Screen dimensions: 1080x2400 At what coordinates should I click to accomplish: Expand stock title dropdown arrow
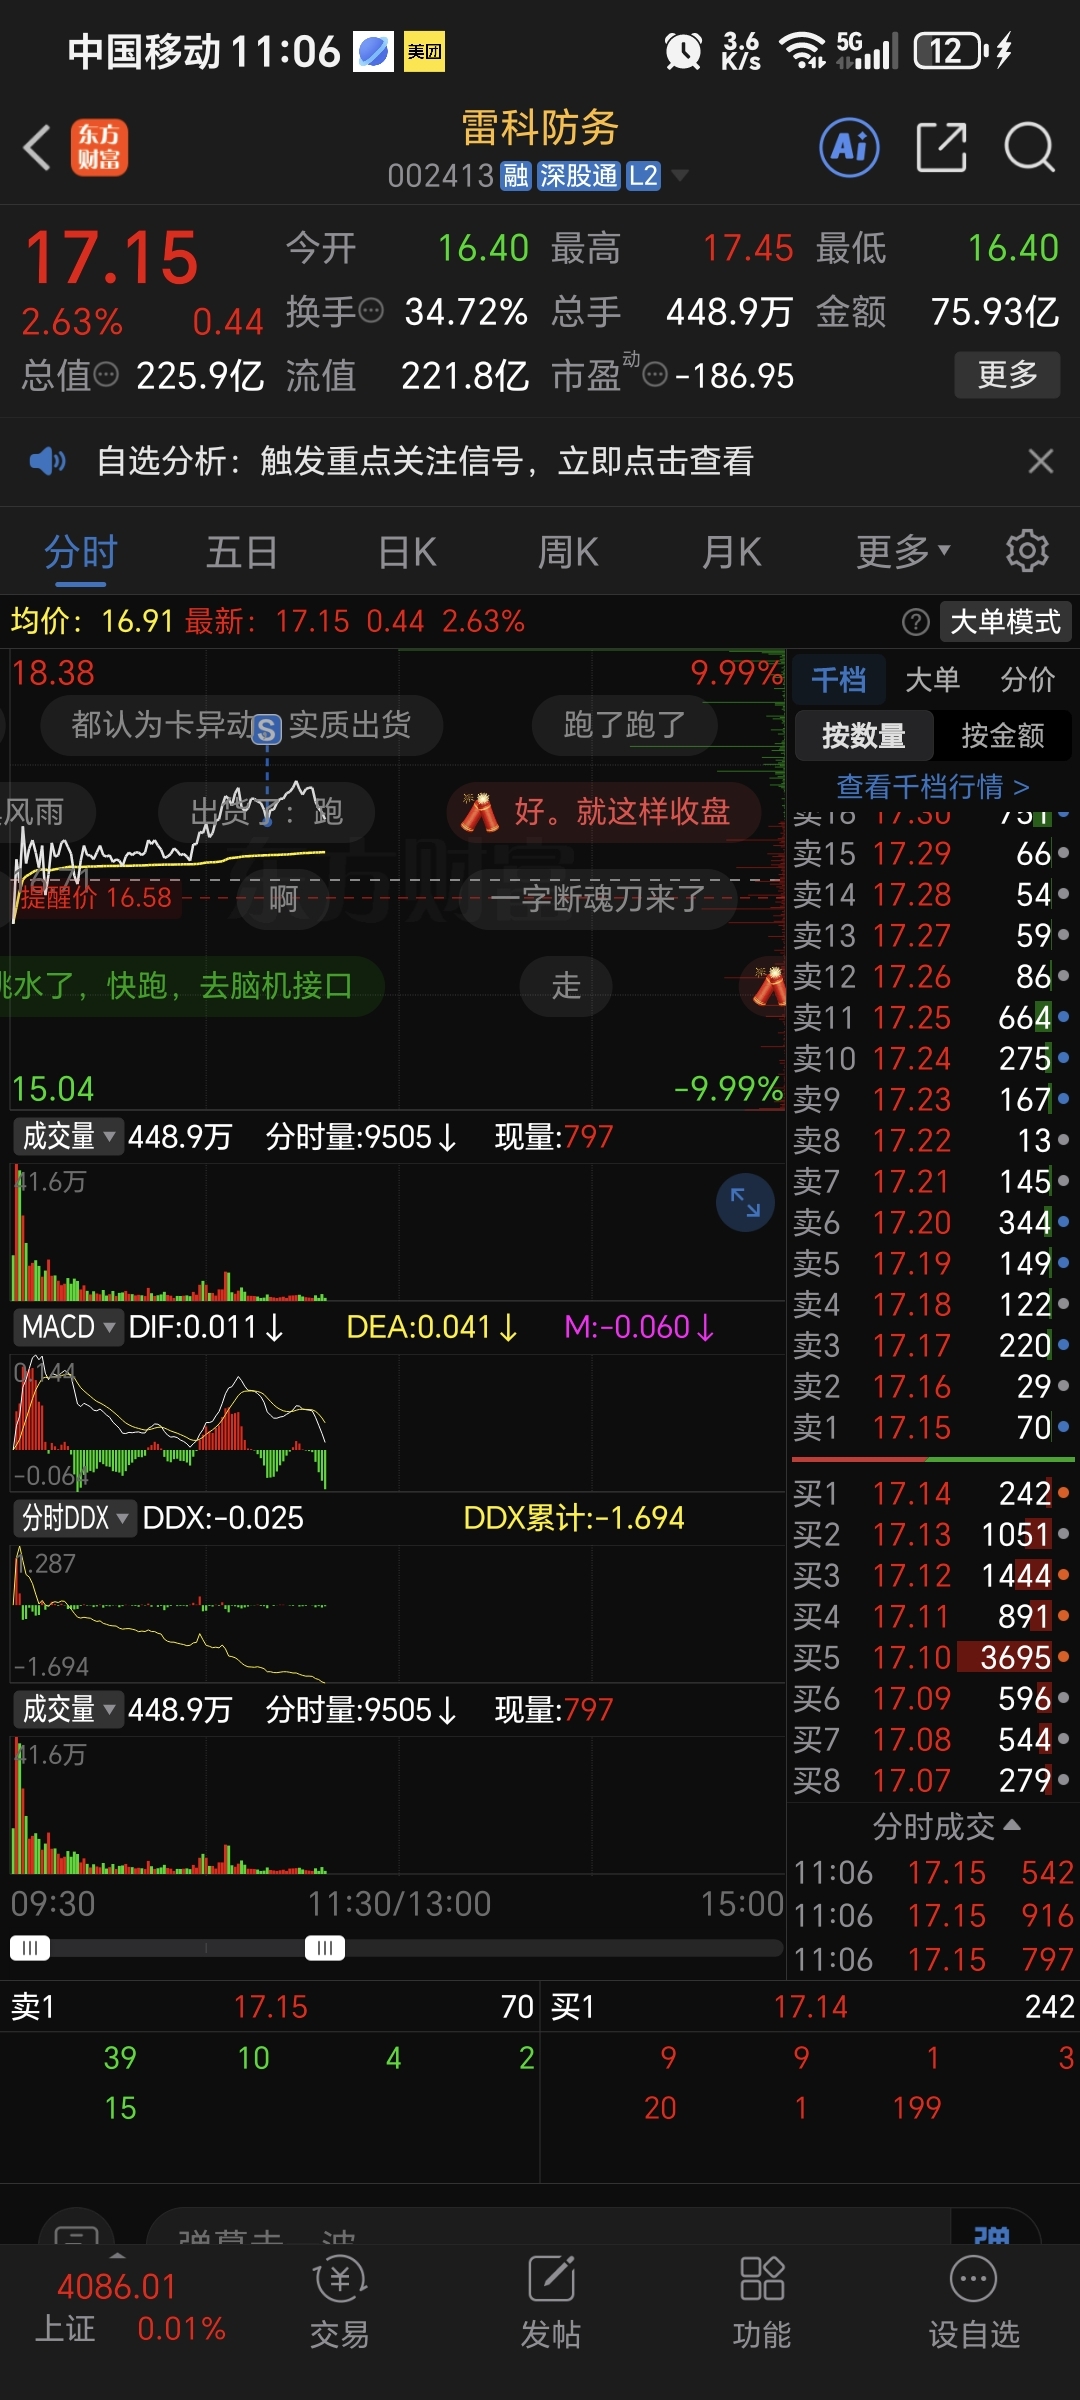[681, 176]
